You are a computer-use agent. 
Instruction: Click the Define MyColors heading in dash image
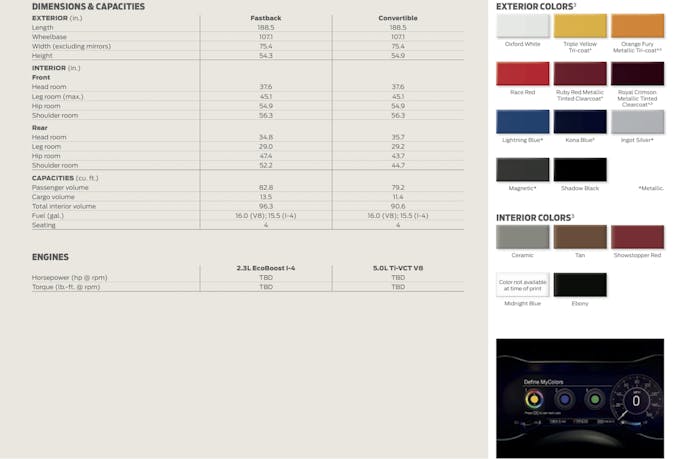[x=546, y=381]
